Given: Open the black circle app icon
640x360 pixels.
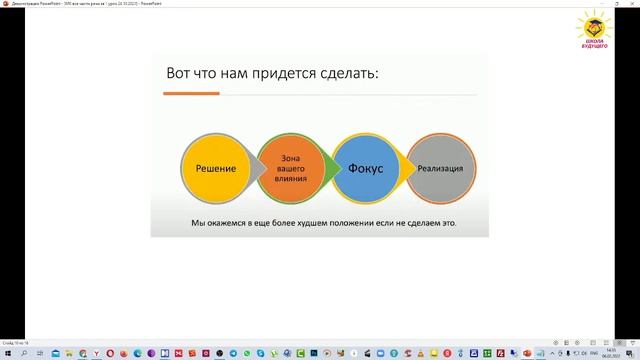Looking at the screenshot, I should [x=219, y=353].
